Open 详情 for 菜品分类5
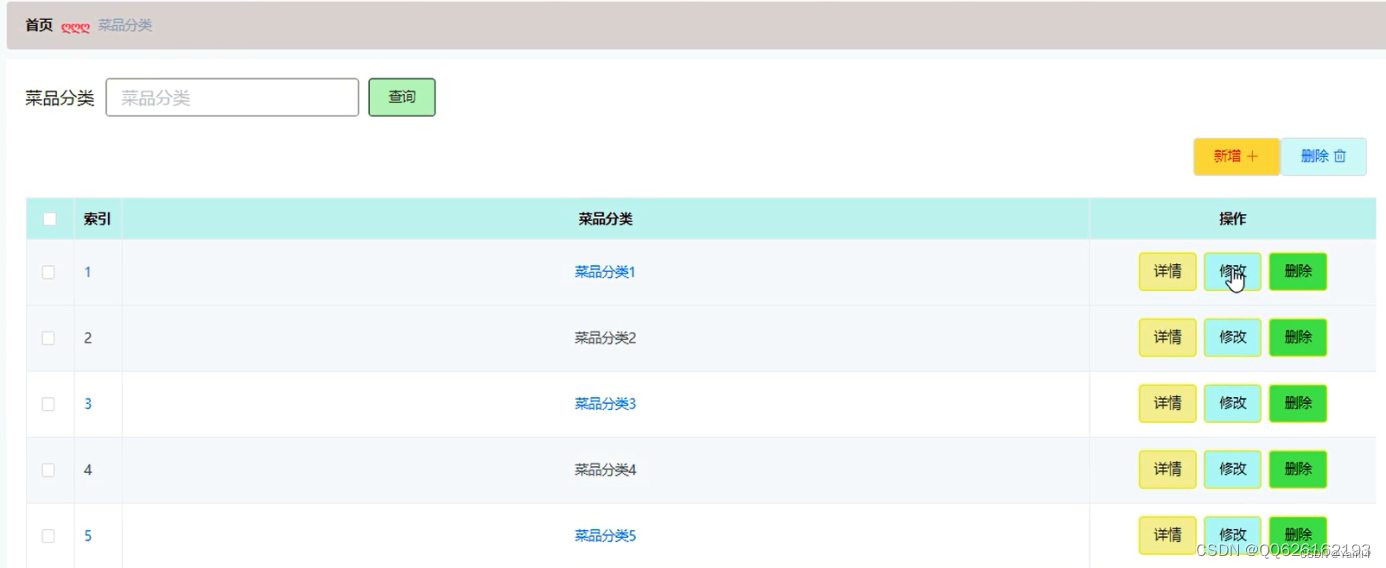The width and height of the screenshot is (1386, 568). [x=1168, y=536]
